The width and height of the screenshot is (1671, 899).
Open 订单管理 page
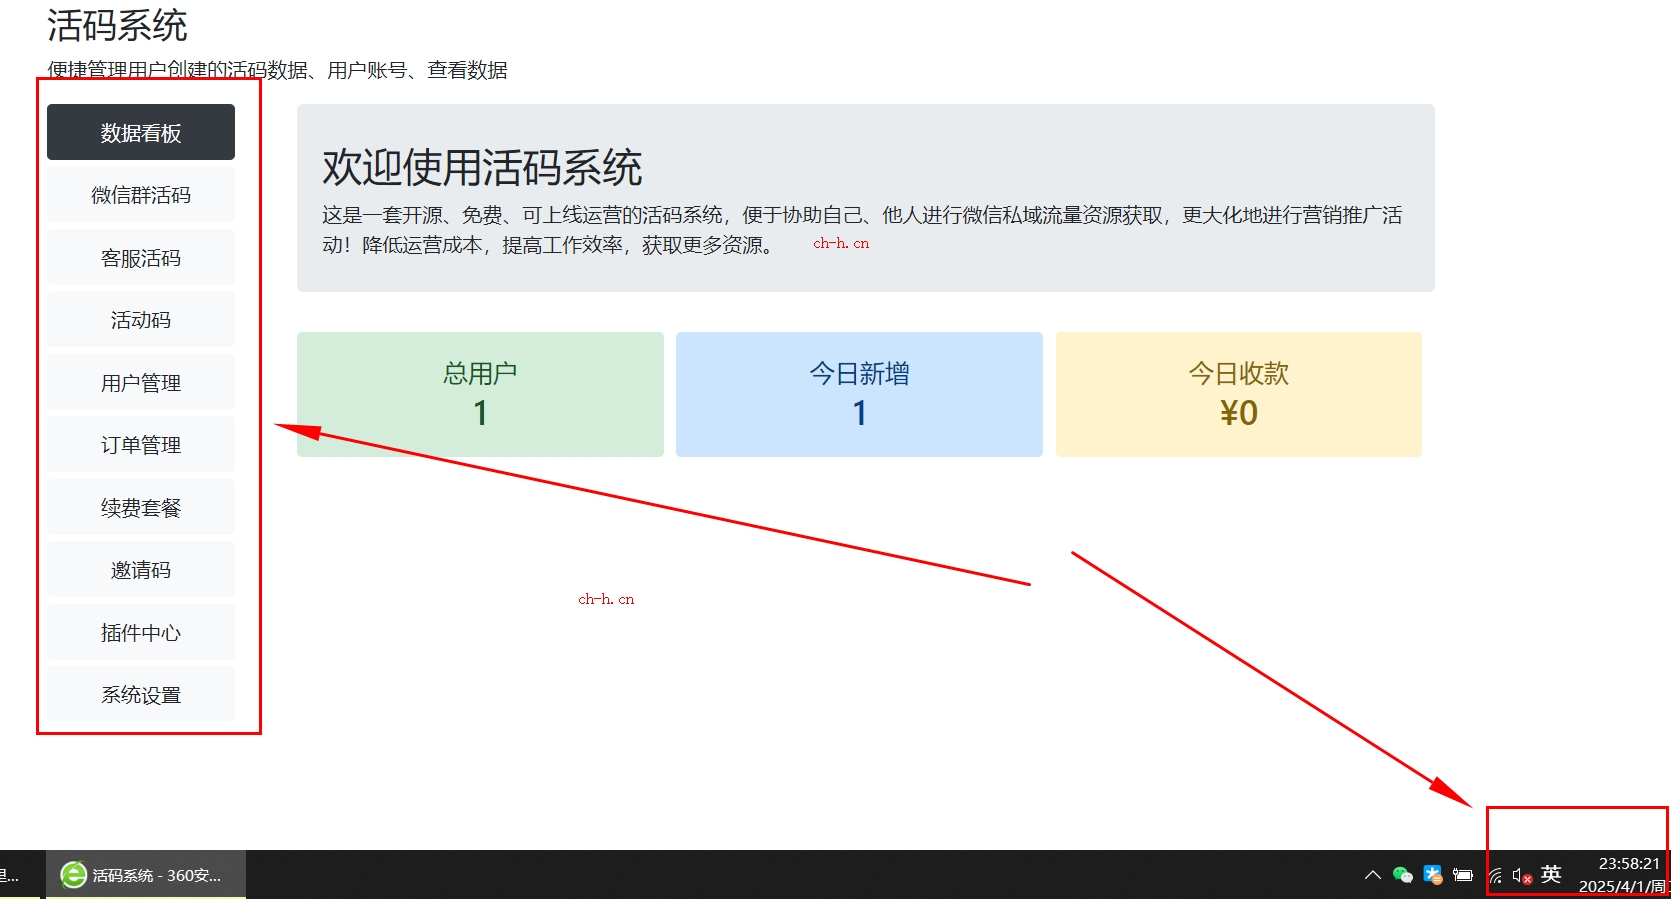click(141, 445)
